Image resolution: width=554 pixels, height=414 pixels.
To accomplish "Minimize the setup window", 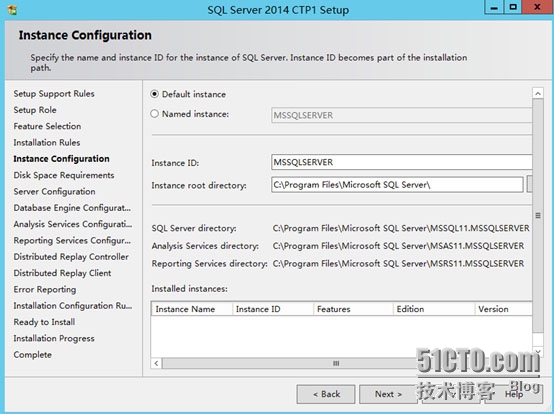I will point(494,7).
